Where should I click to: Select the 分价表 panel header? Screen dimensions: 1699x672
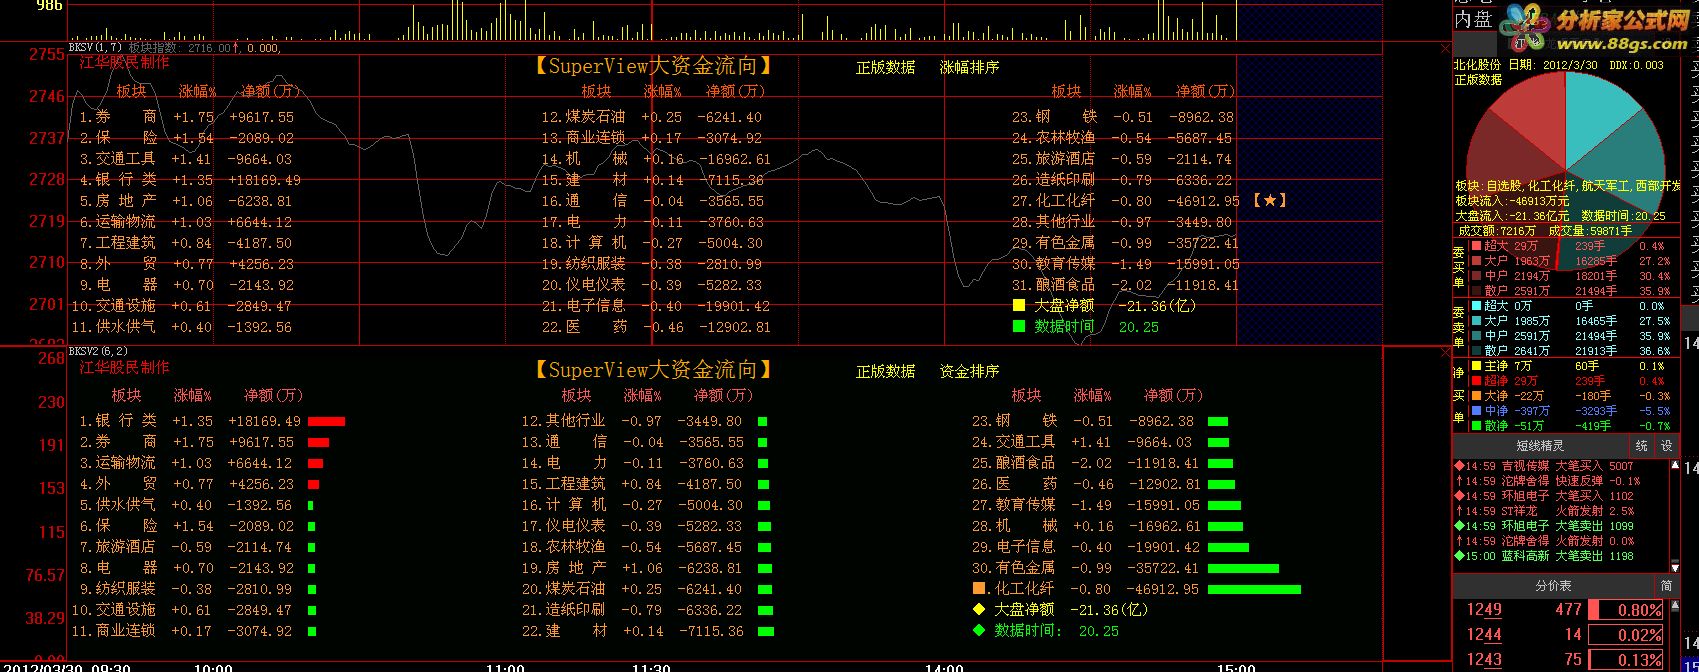pos(1553,585)
